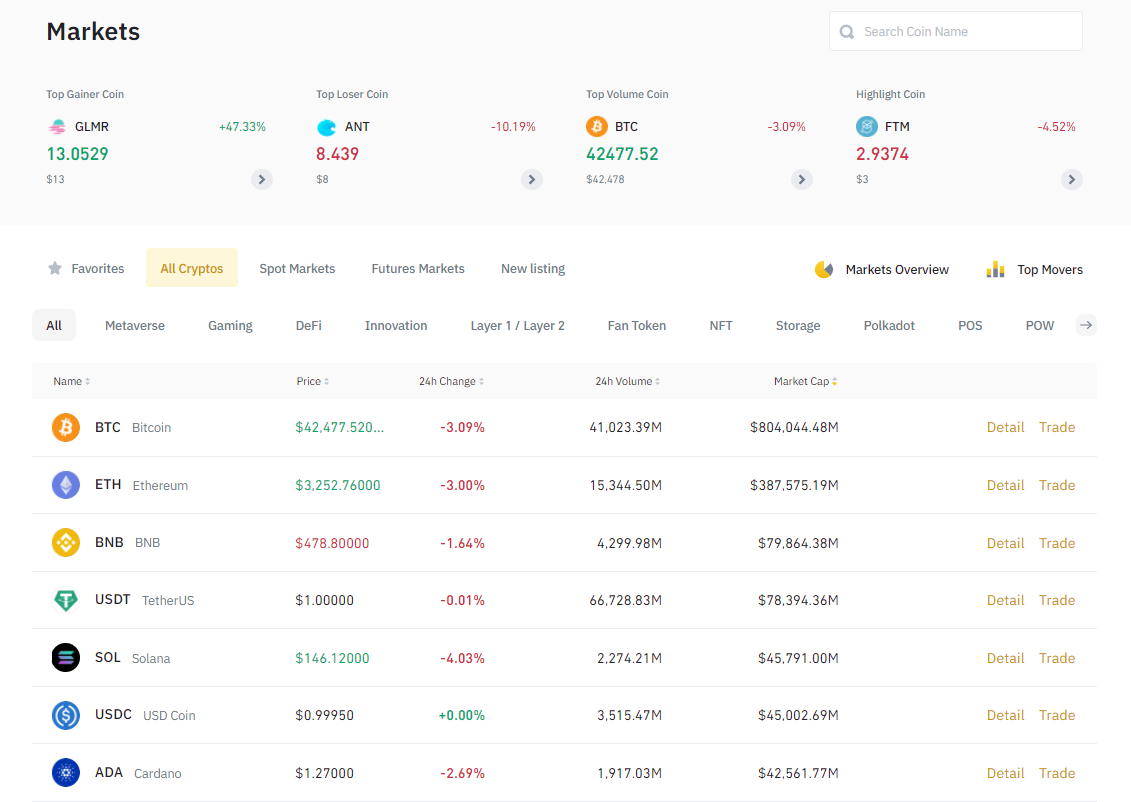
Task: Switch to the Spot Markets tab
Action: pyautogui.click(x=297, y=268)
